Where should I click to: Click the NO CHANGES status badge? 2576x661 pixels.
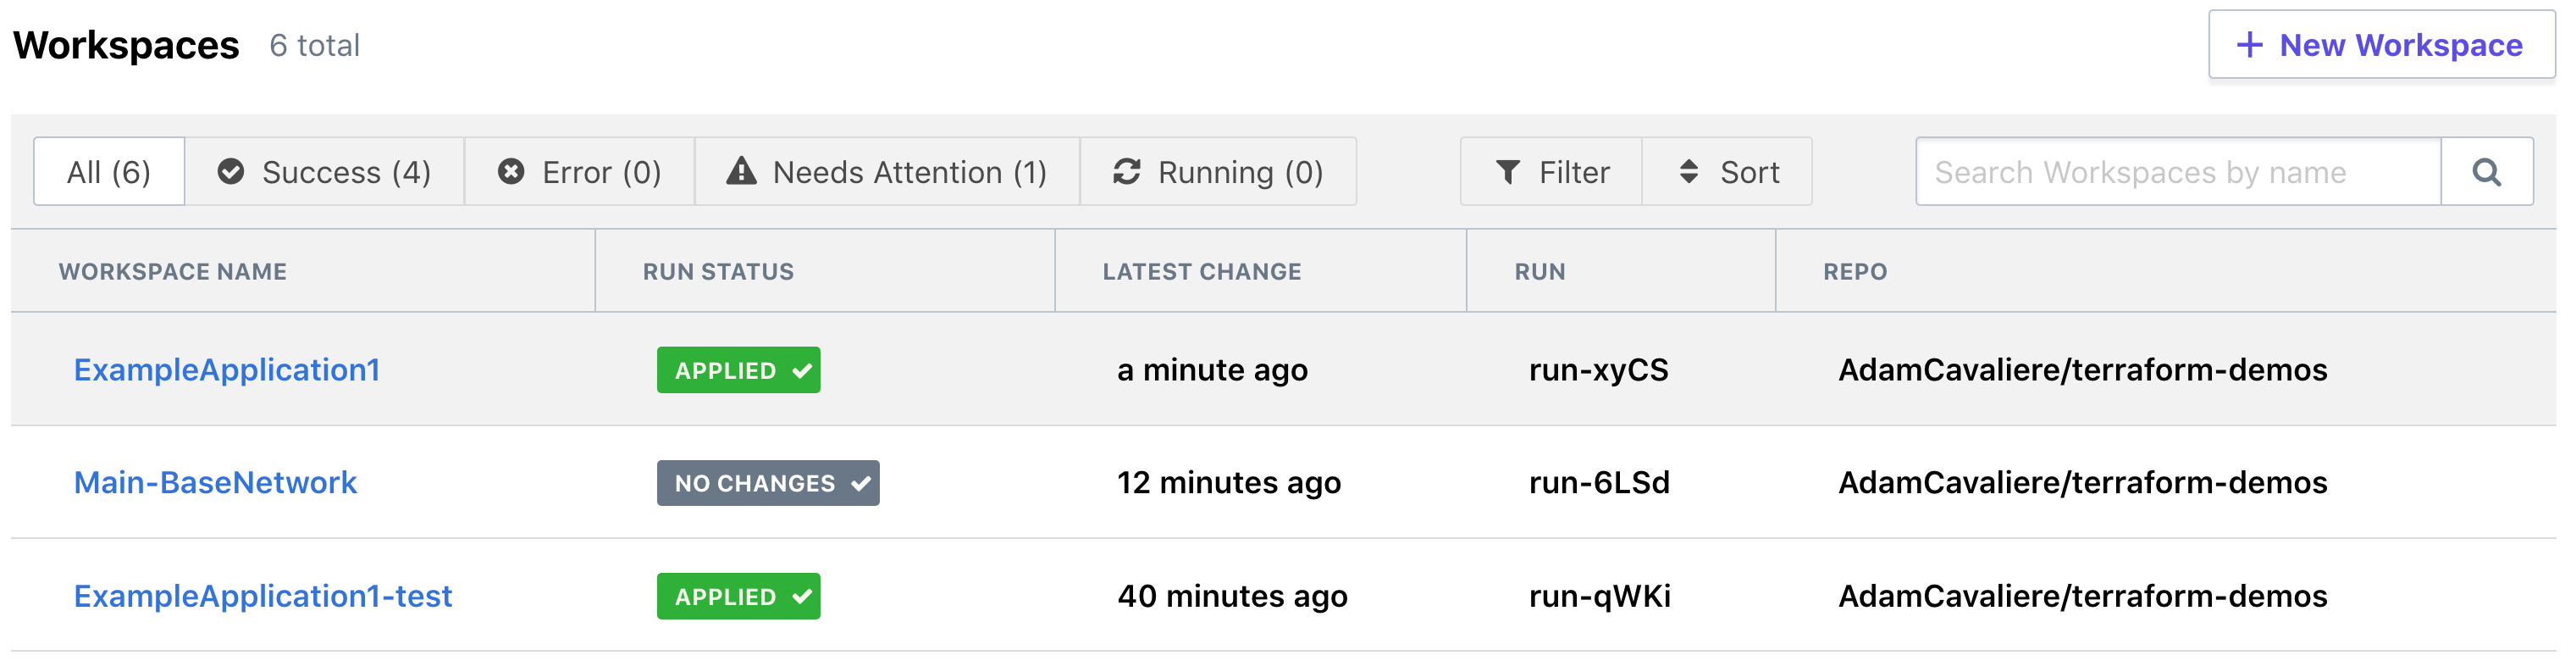(768, 483)
